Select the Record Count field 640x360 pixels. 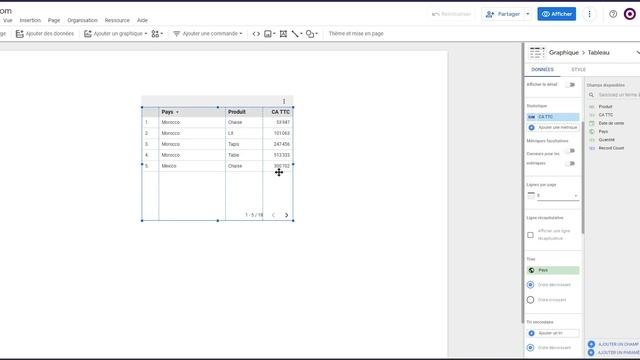point(611,148)
